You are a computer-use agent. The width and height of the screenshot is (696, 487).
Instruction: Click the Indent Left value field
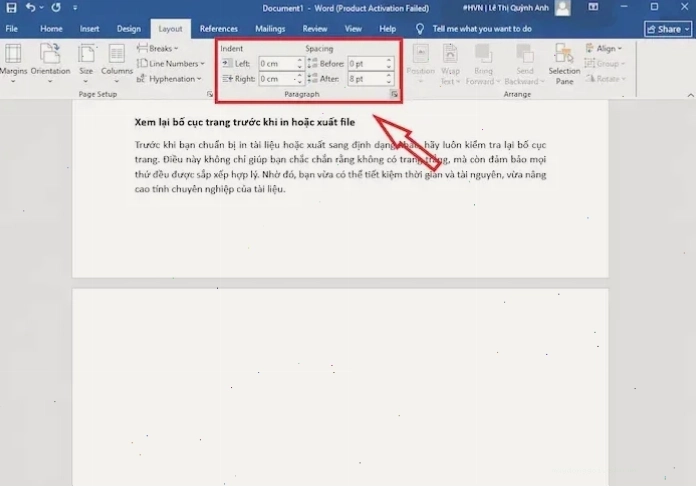click(277, 63)
